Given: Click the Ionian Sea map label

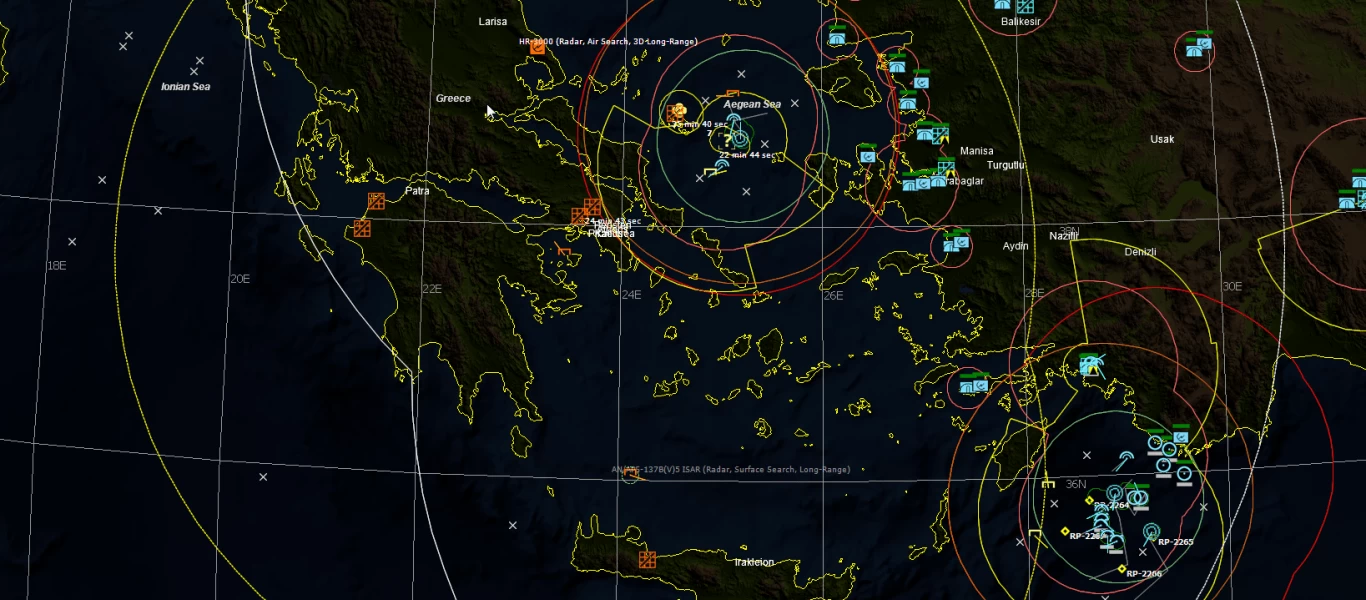Looking at the screenshot, I should [x=186, y=87].
